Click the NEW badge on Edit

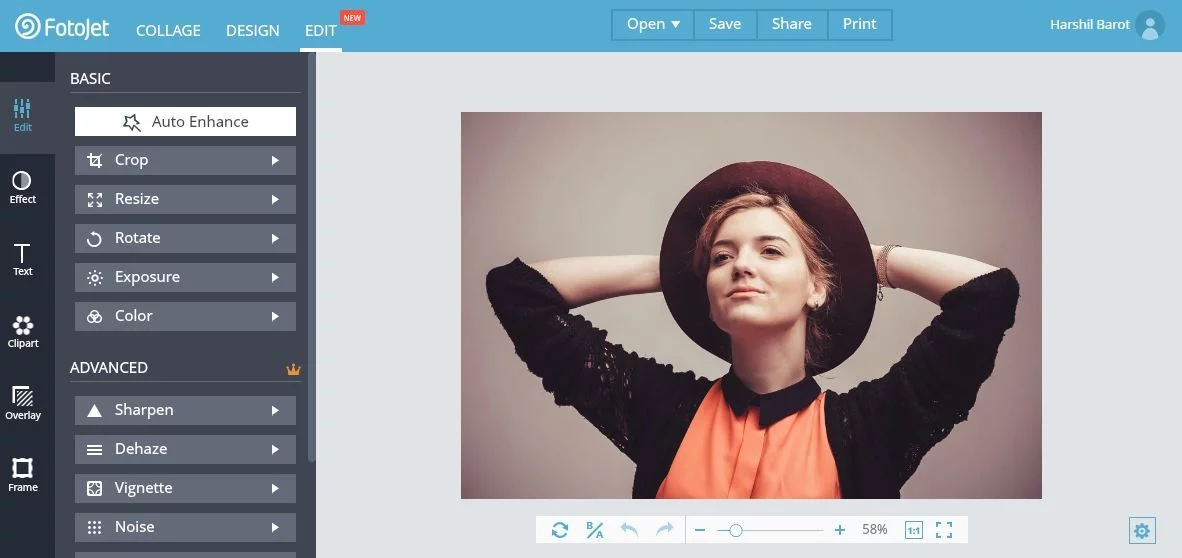[352, 18]
